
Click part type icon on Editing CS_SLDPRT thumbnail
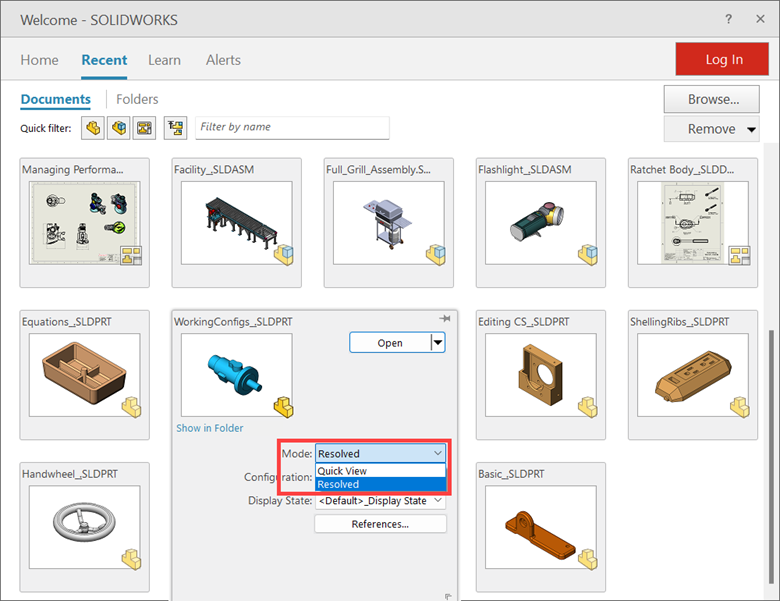588,407
